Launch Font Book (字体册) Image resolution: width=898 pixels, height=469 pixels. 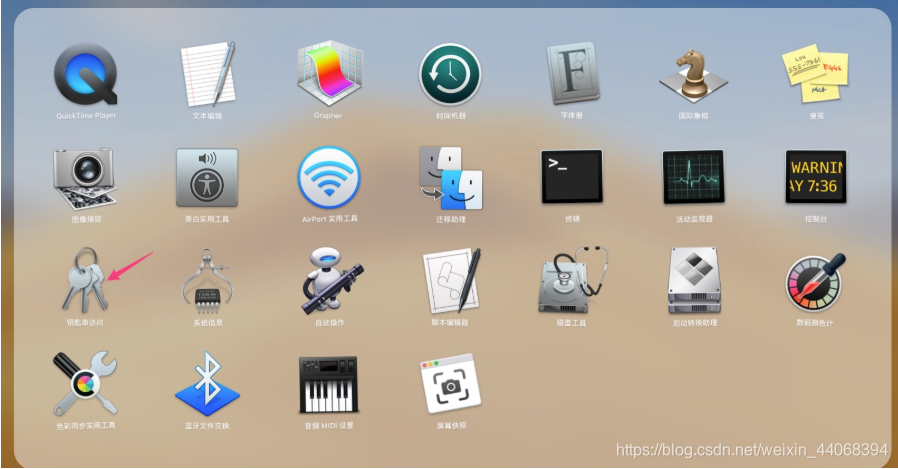[572, 73]
